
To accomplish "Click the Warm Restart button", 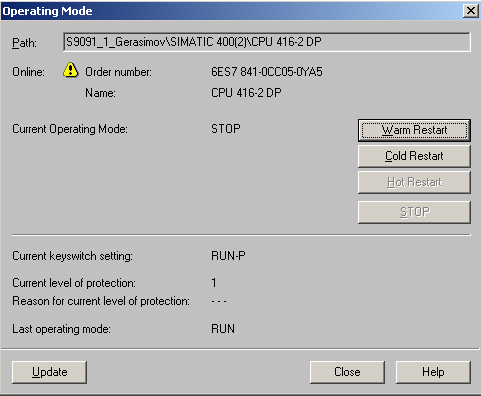I will click(x=414, y=130).
